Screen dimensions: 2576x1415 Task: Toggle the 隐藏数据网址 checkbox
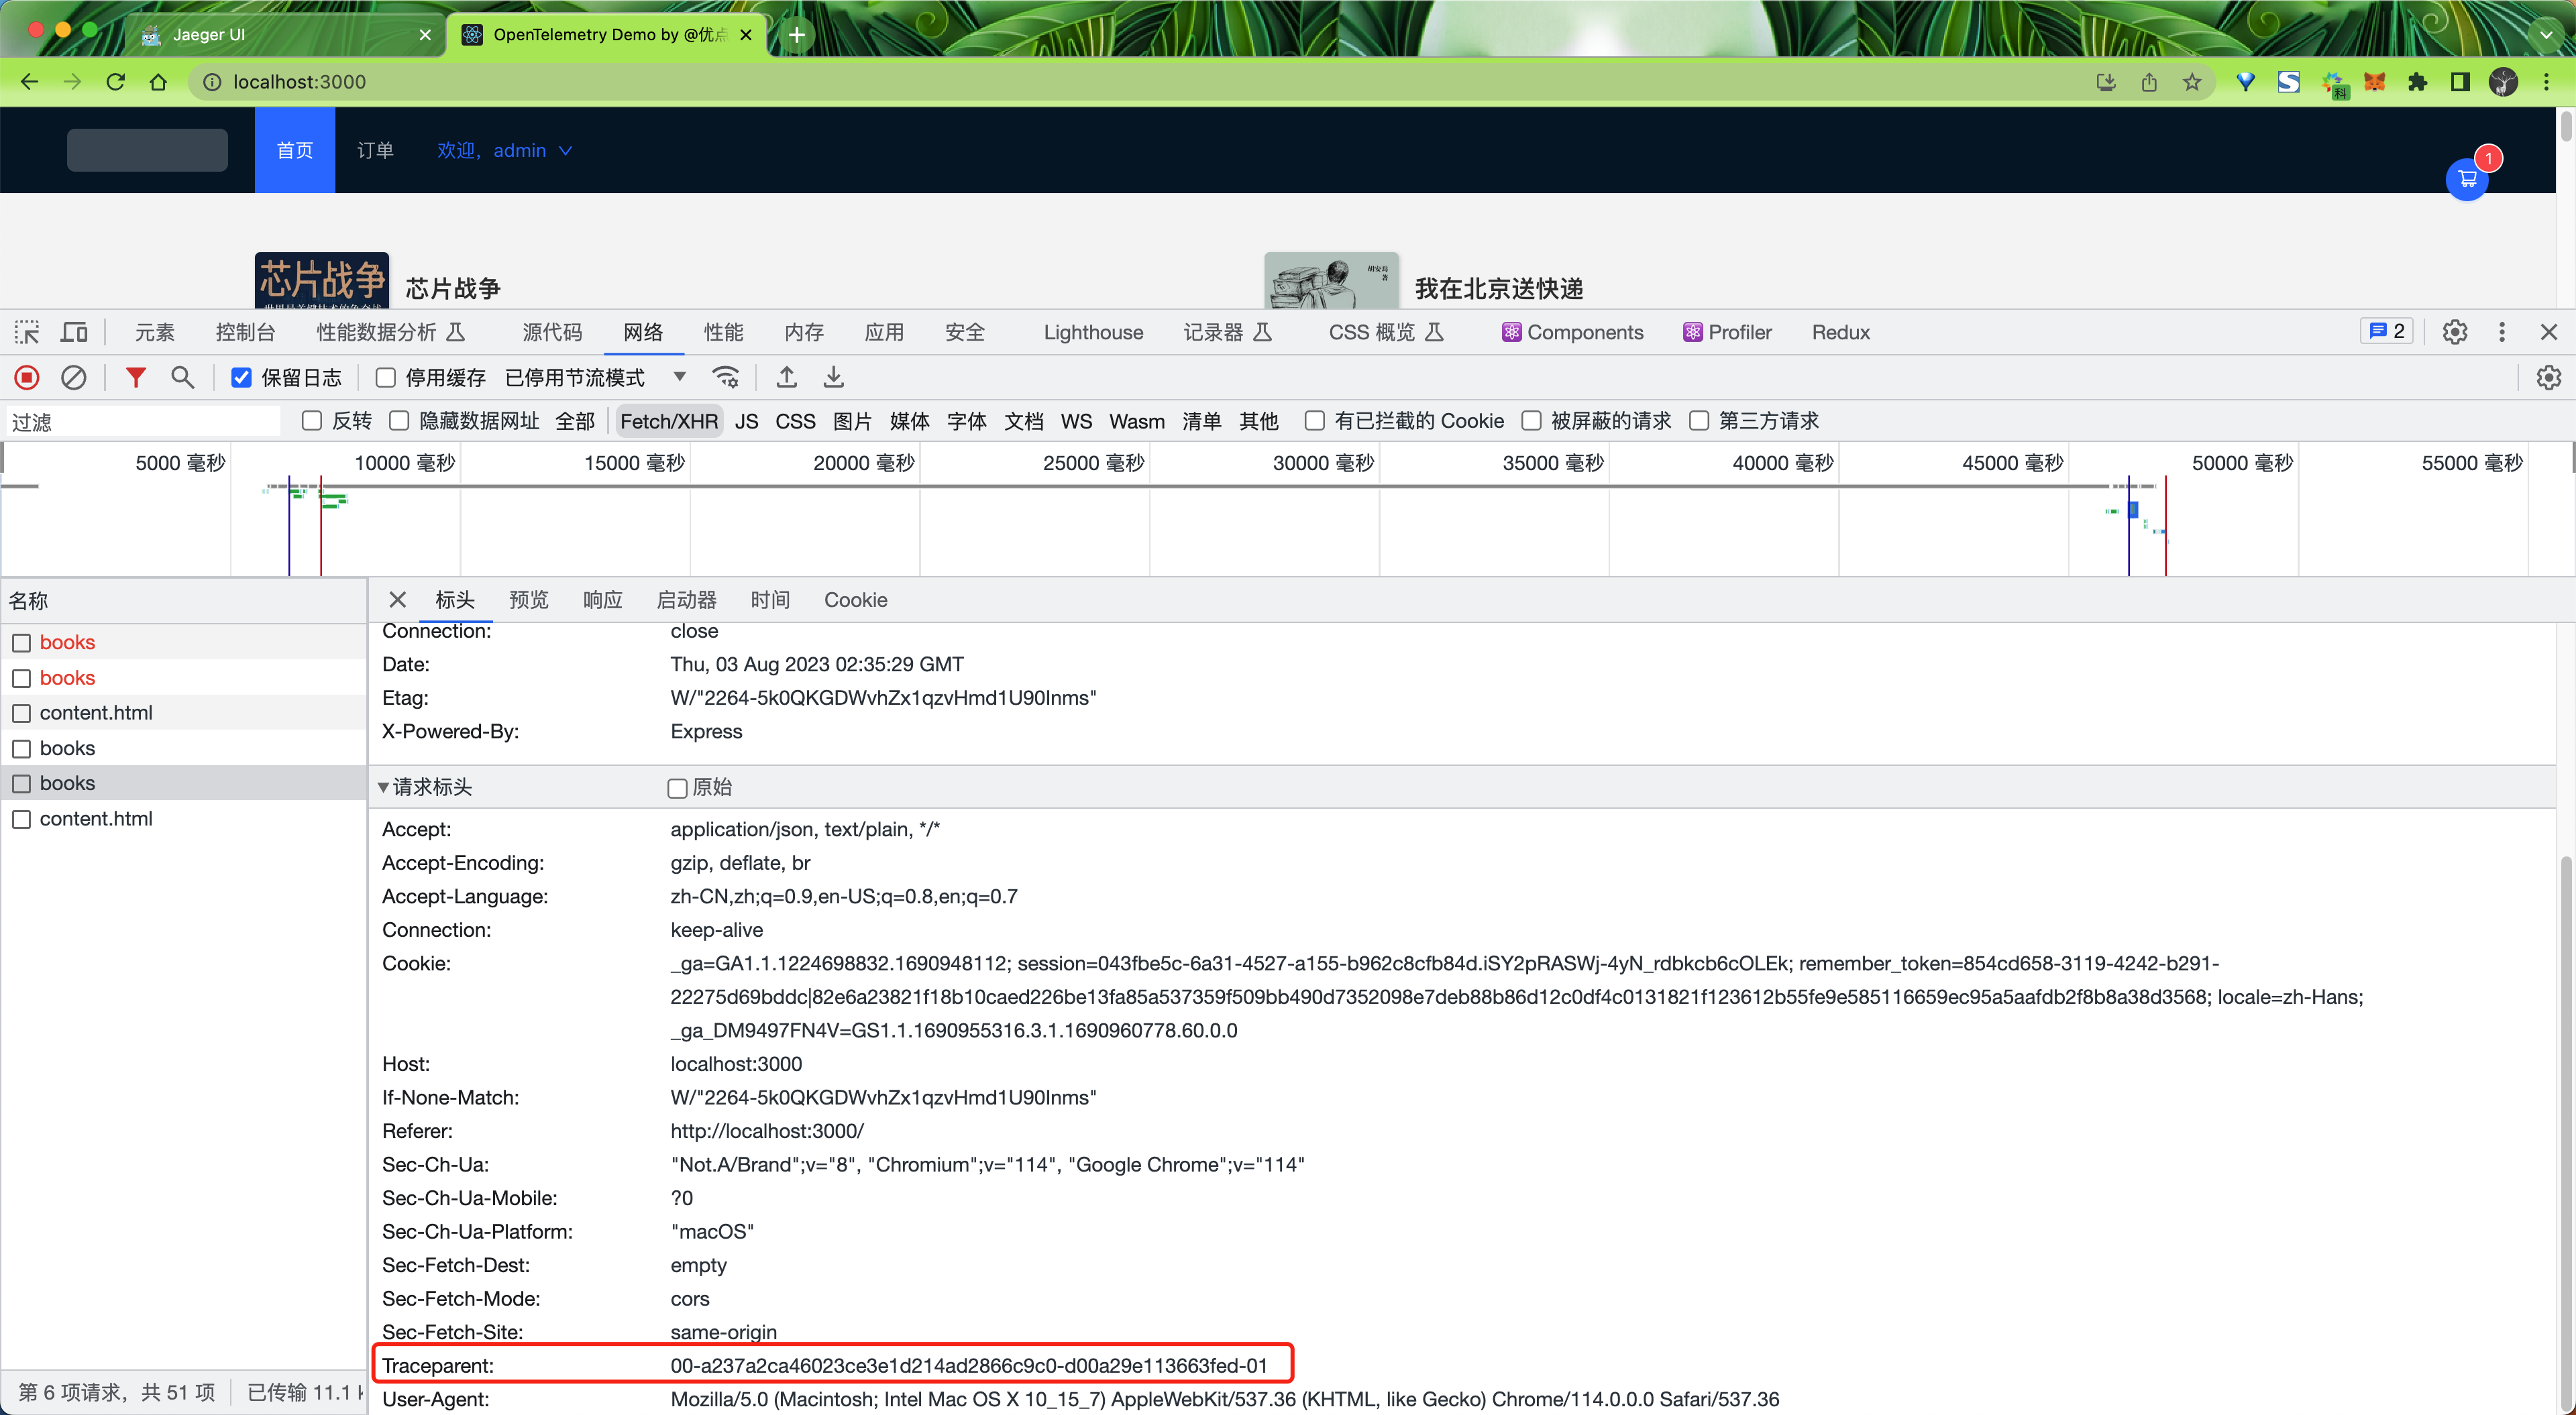[399, 421]
